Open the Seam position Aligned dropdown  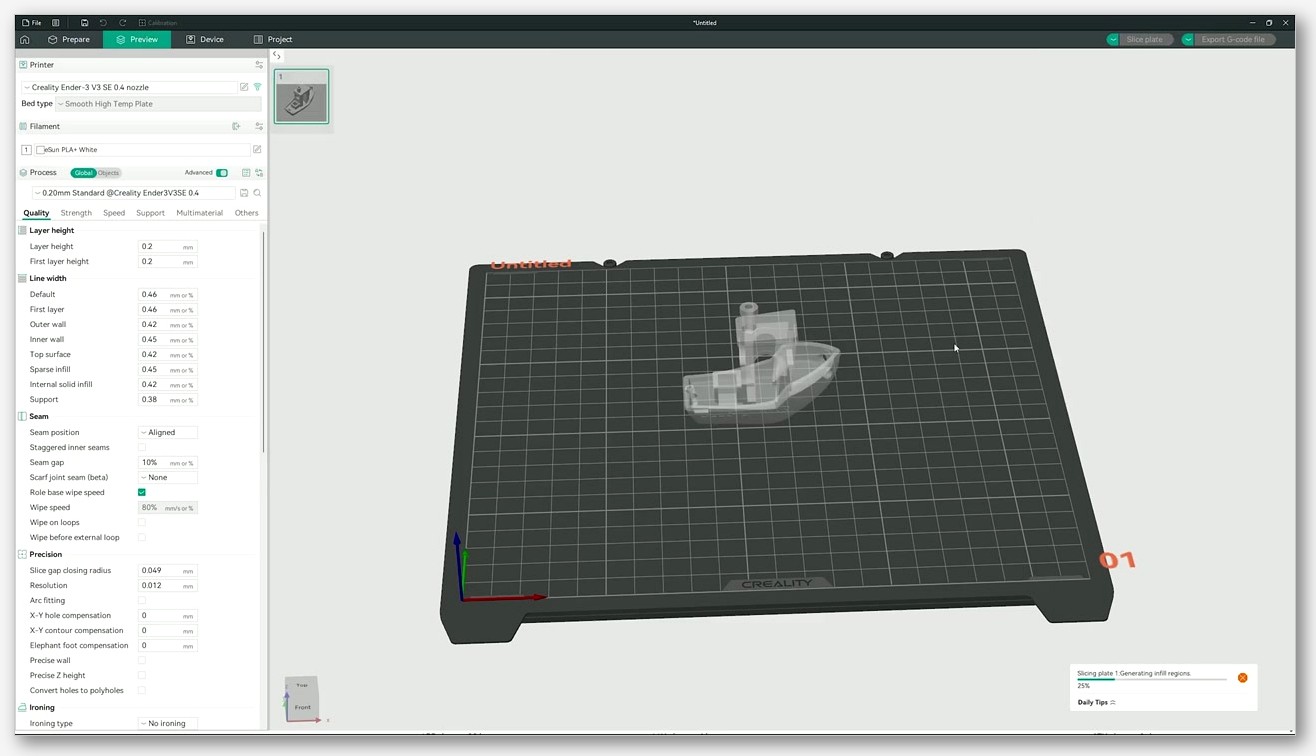pyautogui.click(x=167, y=432)
